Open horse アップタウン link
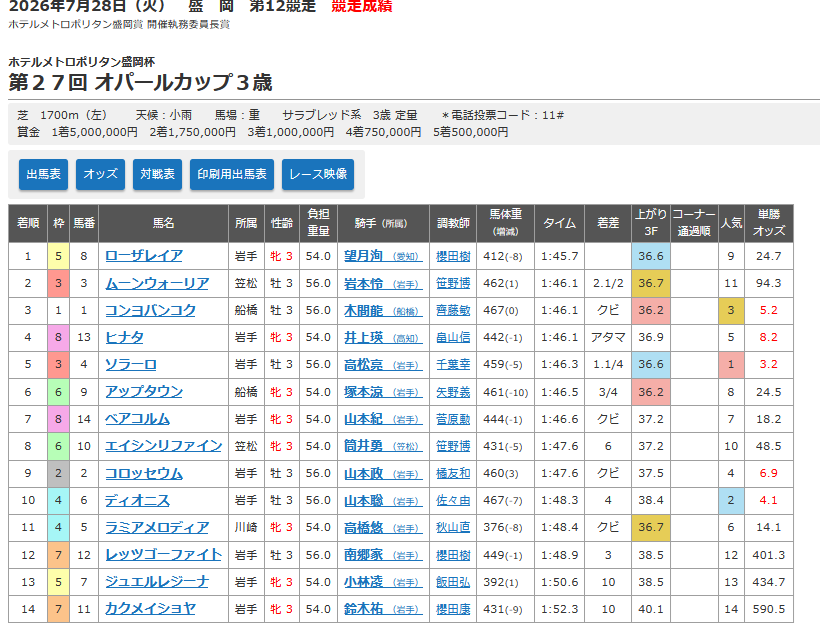 (144, 392)
